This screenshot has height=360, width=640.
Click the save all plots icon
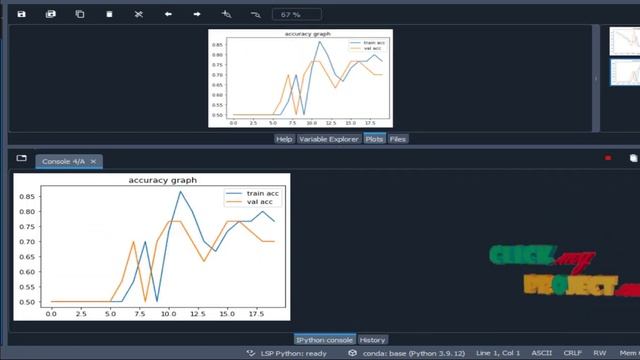point(51,14)
